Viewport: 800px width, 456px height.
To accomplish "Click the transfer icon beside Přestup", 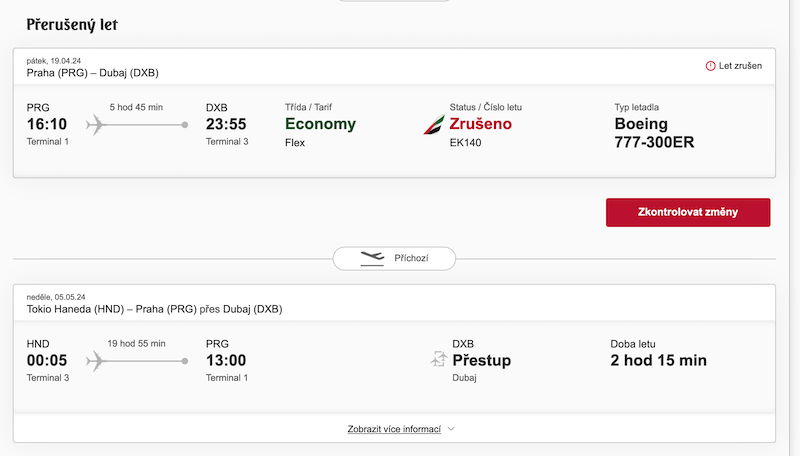I will (439, 359).
